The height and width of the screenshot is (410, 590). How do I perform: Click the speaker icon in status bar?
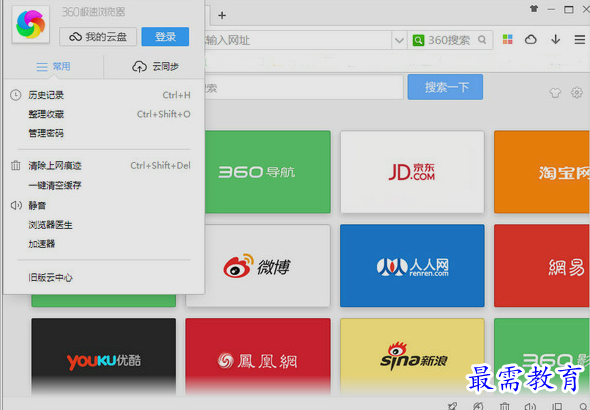point(530,405)
